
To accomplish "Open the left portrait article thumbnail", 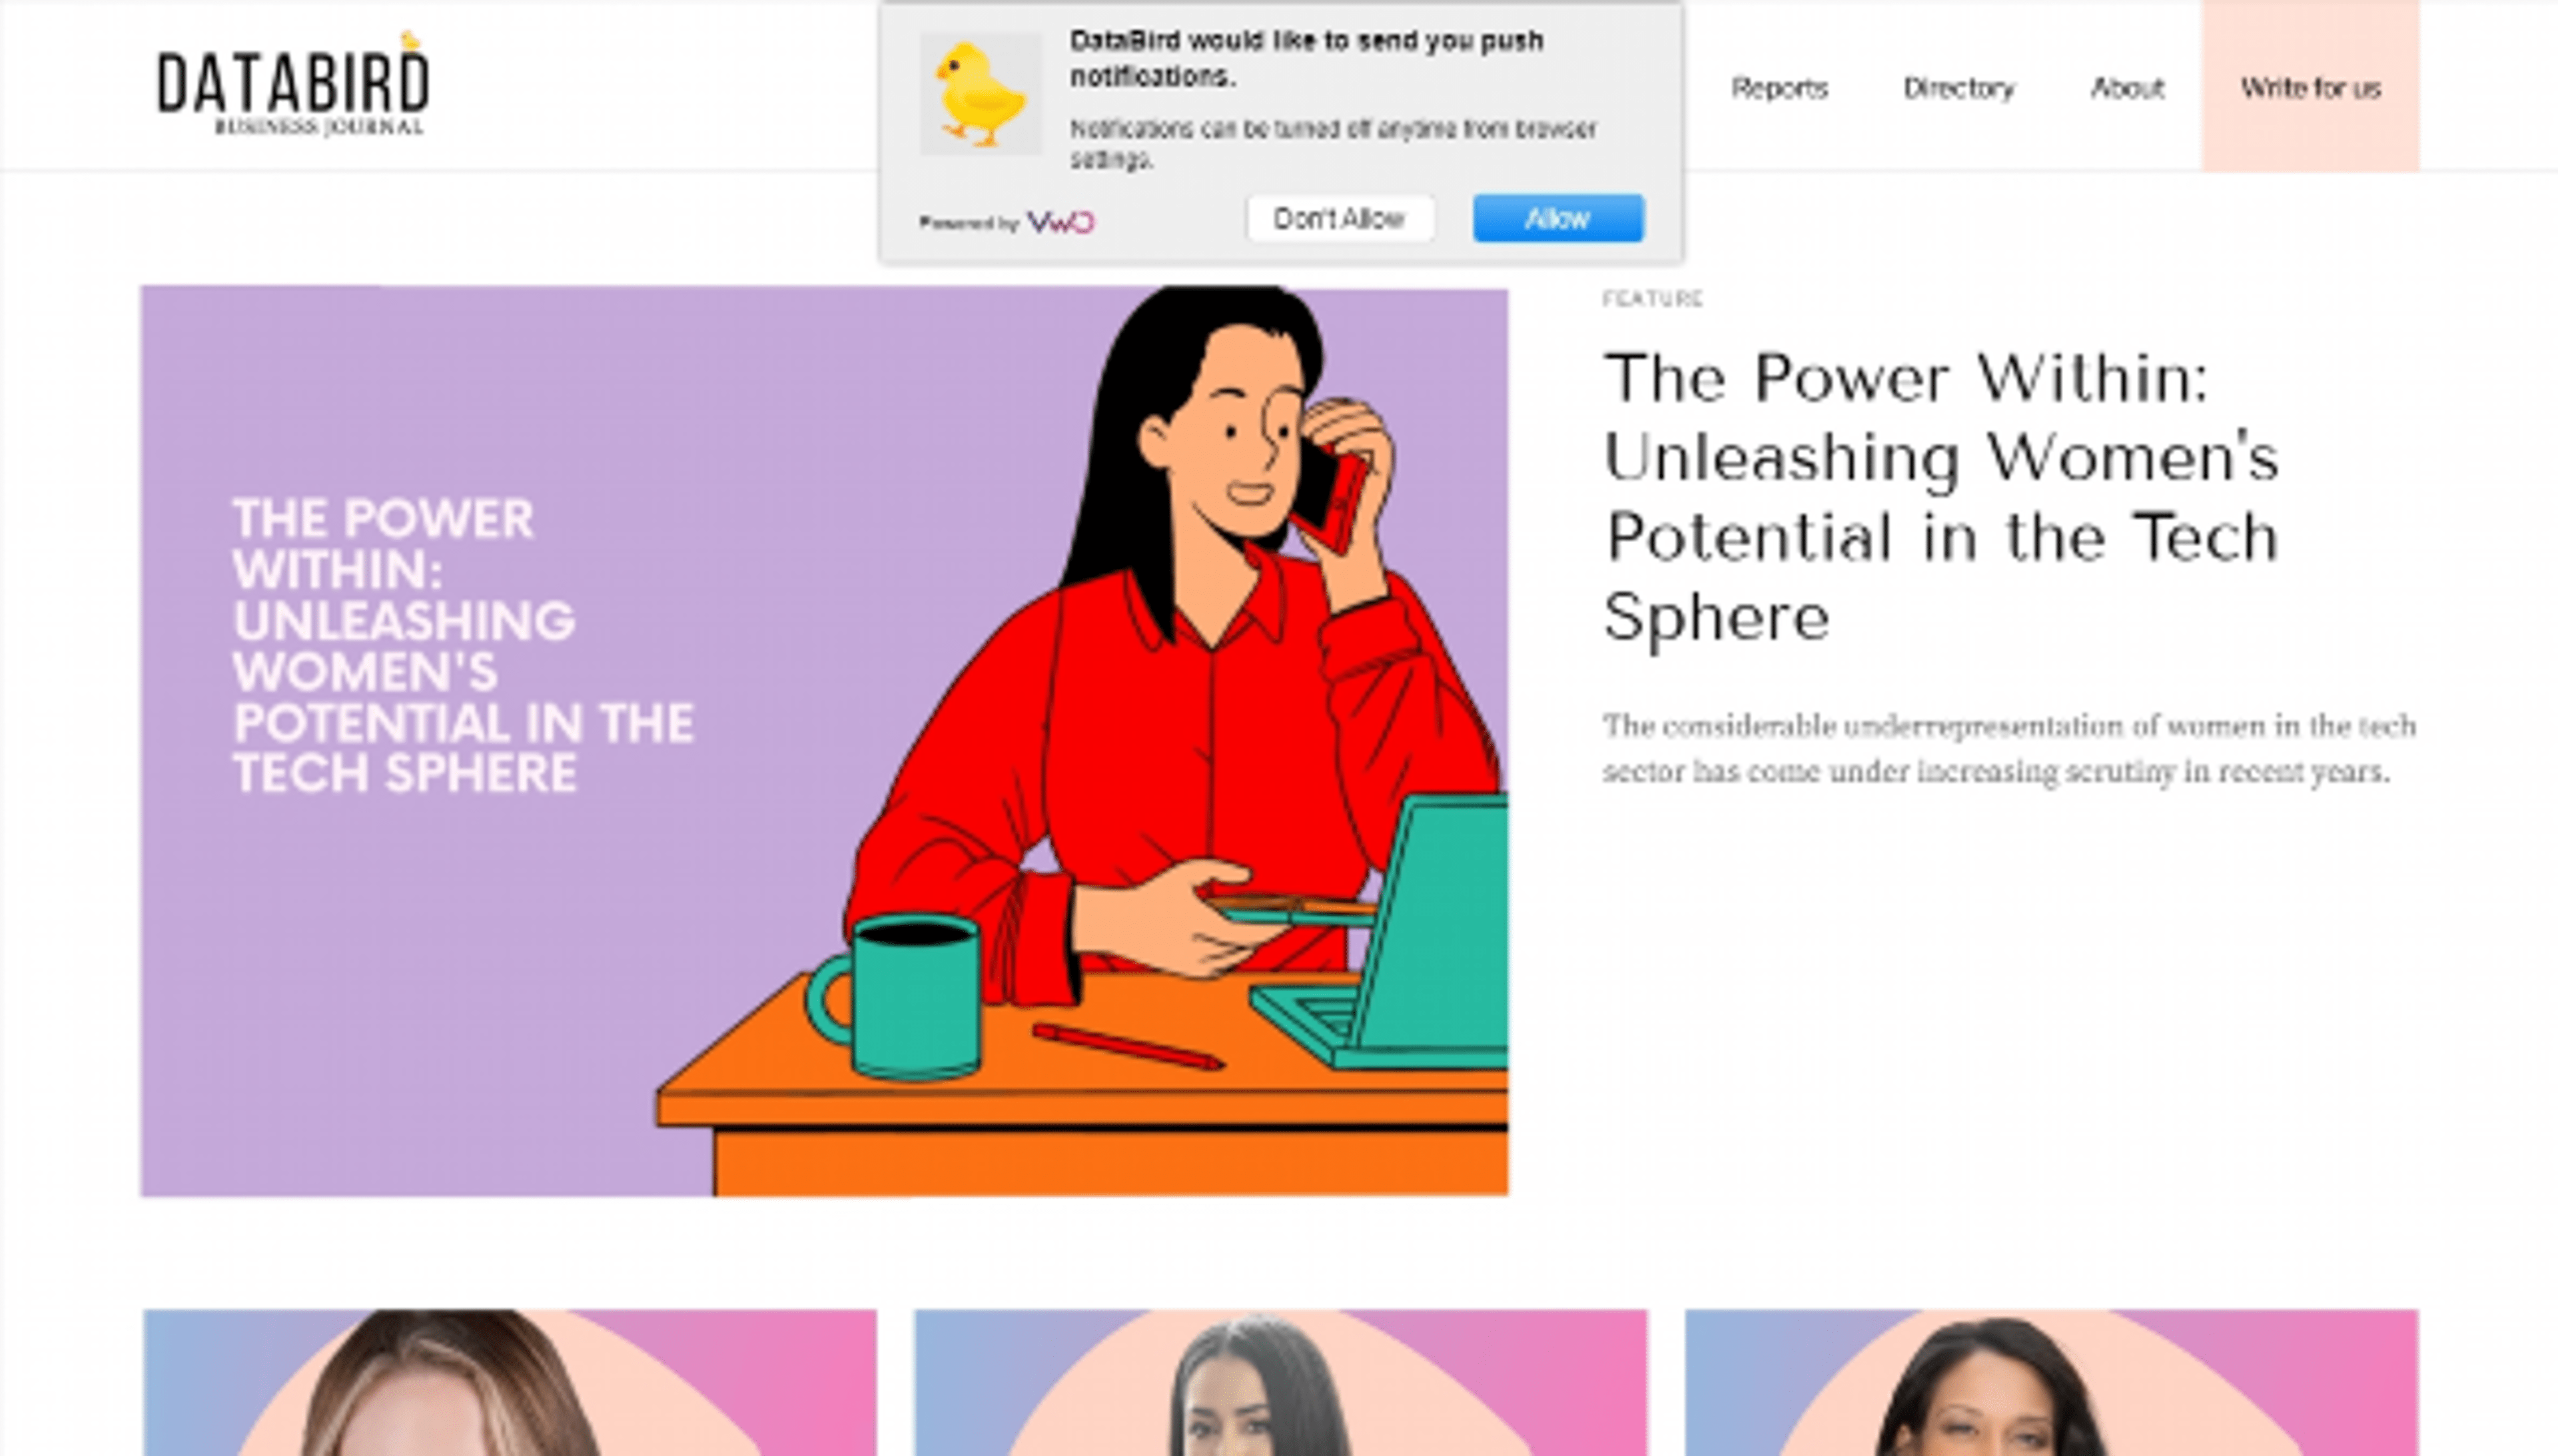I will point(510,1382).
